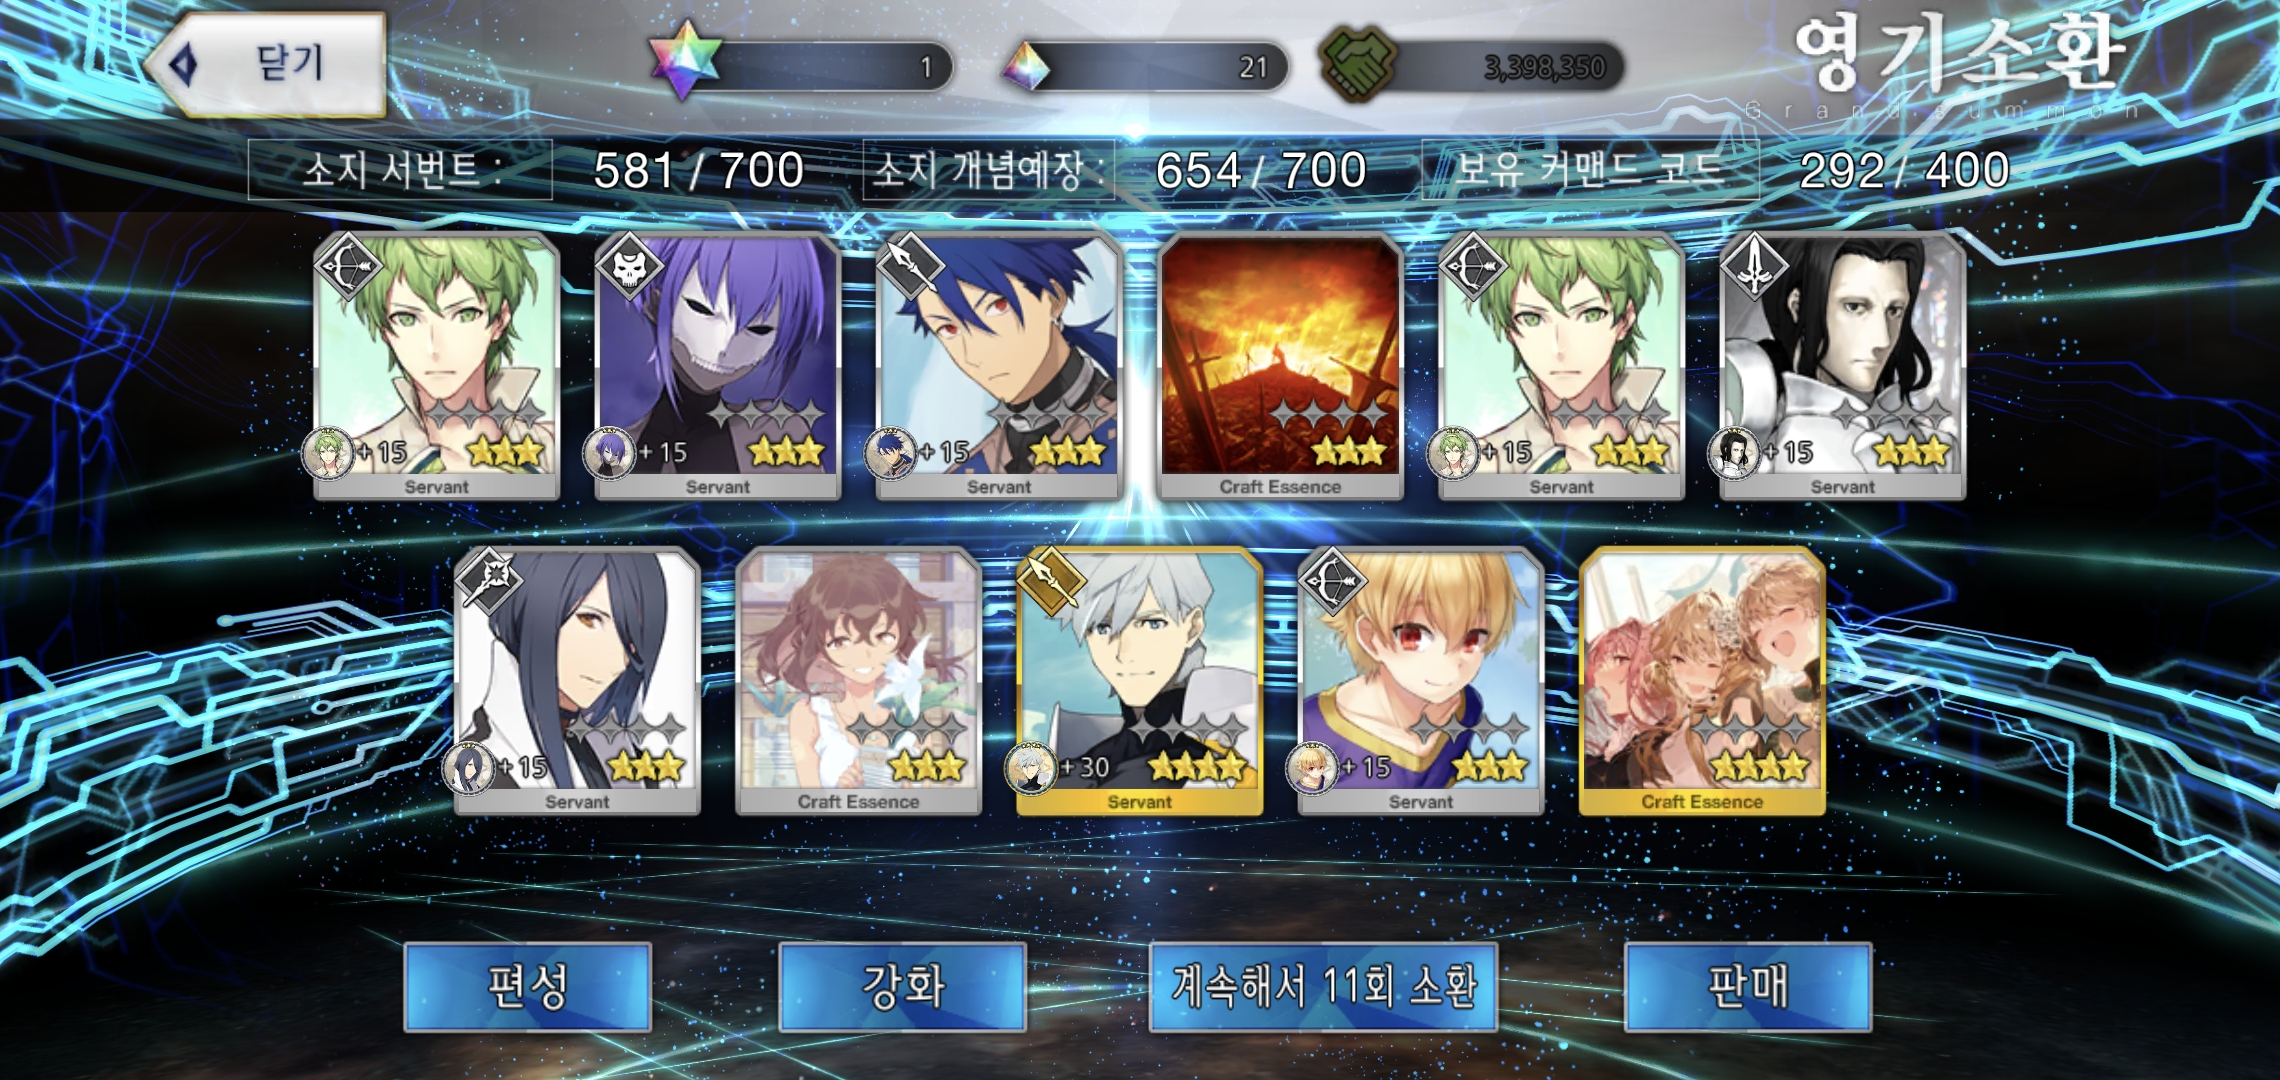Select the gold four-star white-haired Lancer card

pyautogui.click(x=1139, y=681)
